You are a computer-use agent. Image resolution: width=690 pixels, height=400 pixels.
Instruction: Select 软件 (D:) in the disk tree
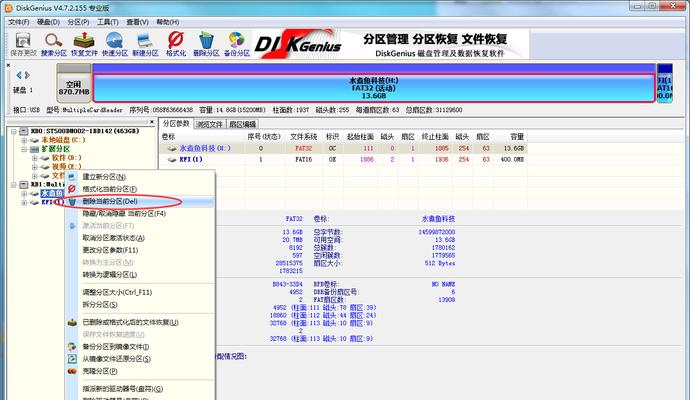pyautogui.click(x=66, y=158)
